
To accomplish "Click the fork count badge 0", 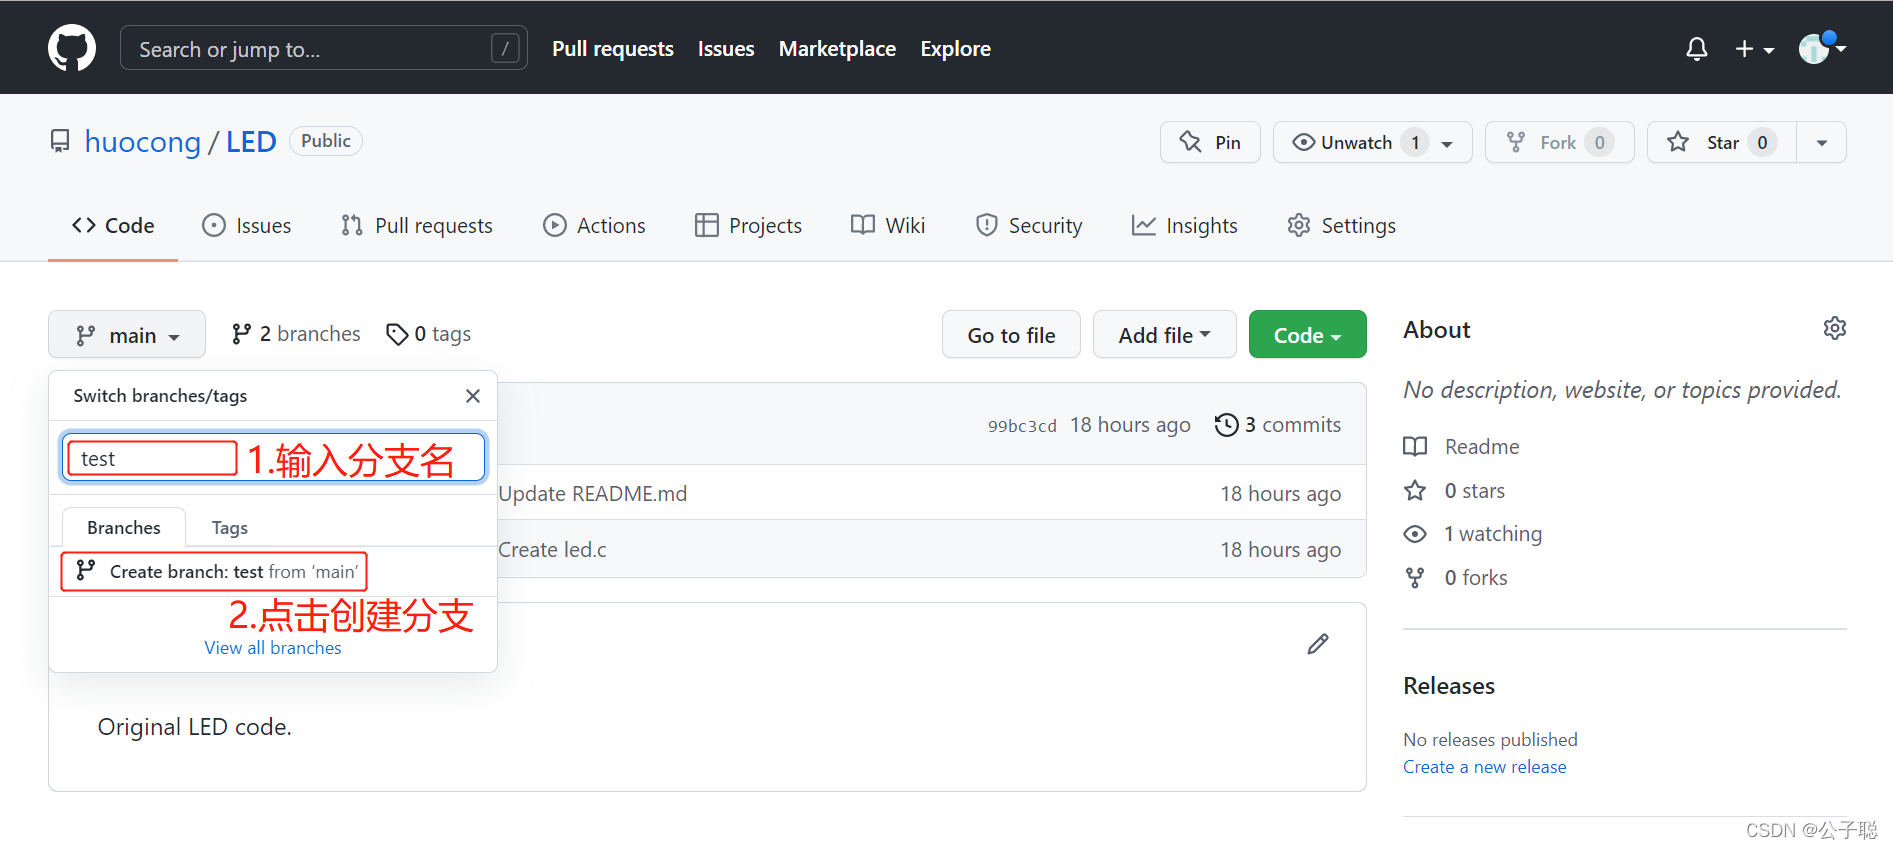I will (x=1600, y=142).
